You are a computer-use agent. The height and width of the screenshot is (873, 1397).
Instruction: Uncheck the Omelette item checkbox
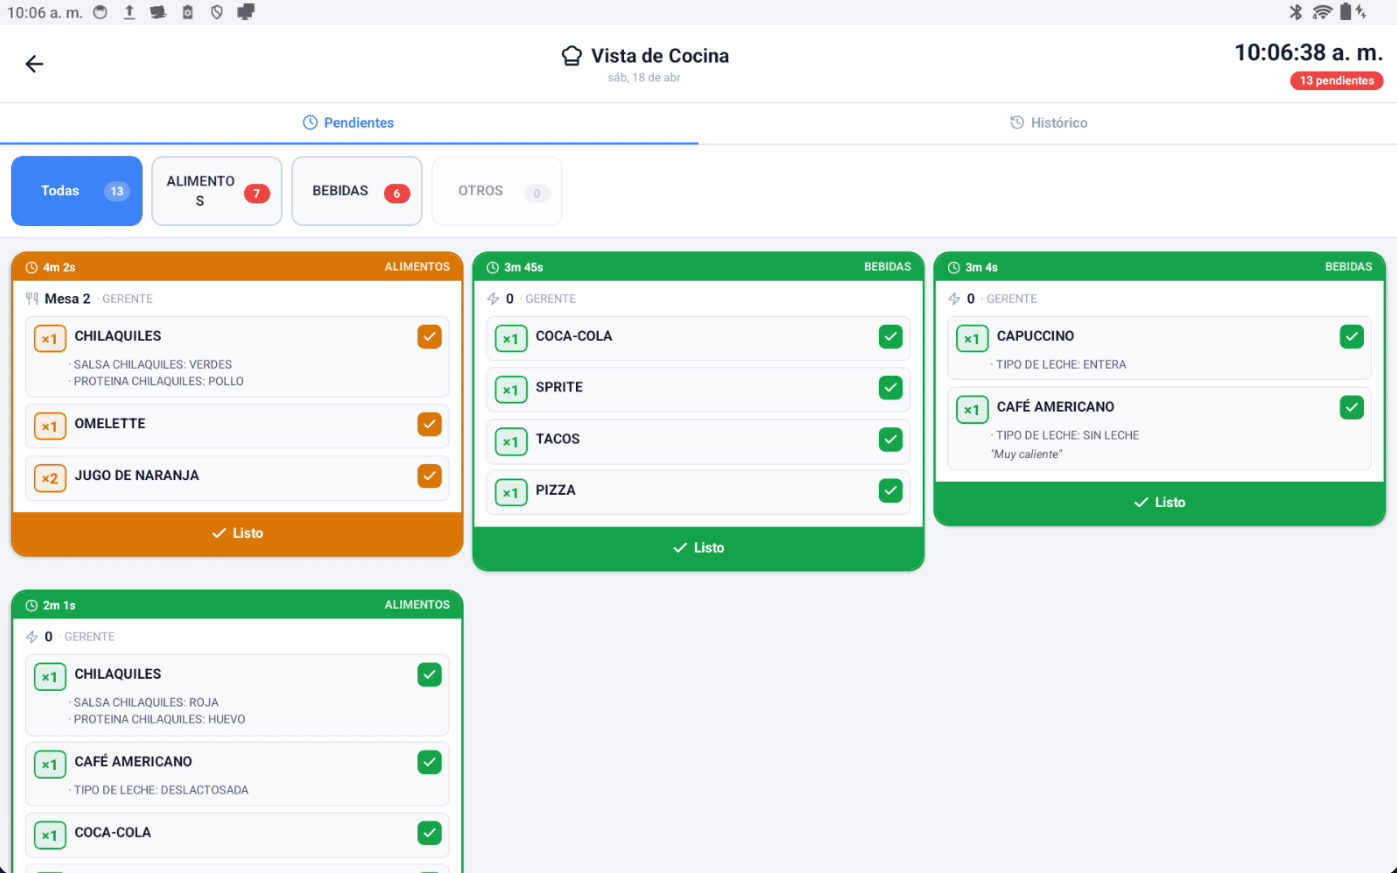429,424
